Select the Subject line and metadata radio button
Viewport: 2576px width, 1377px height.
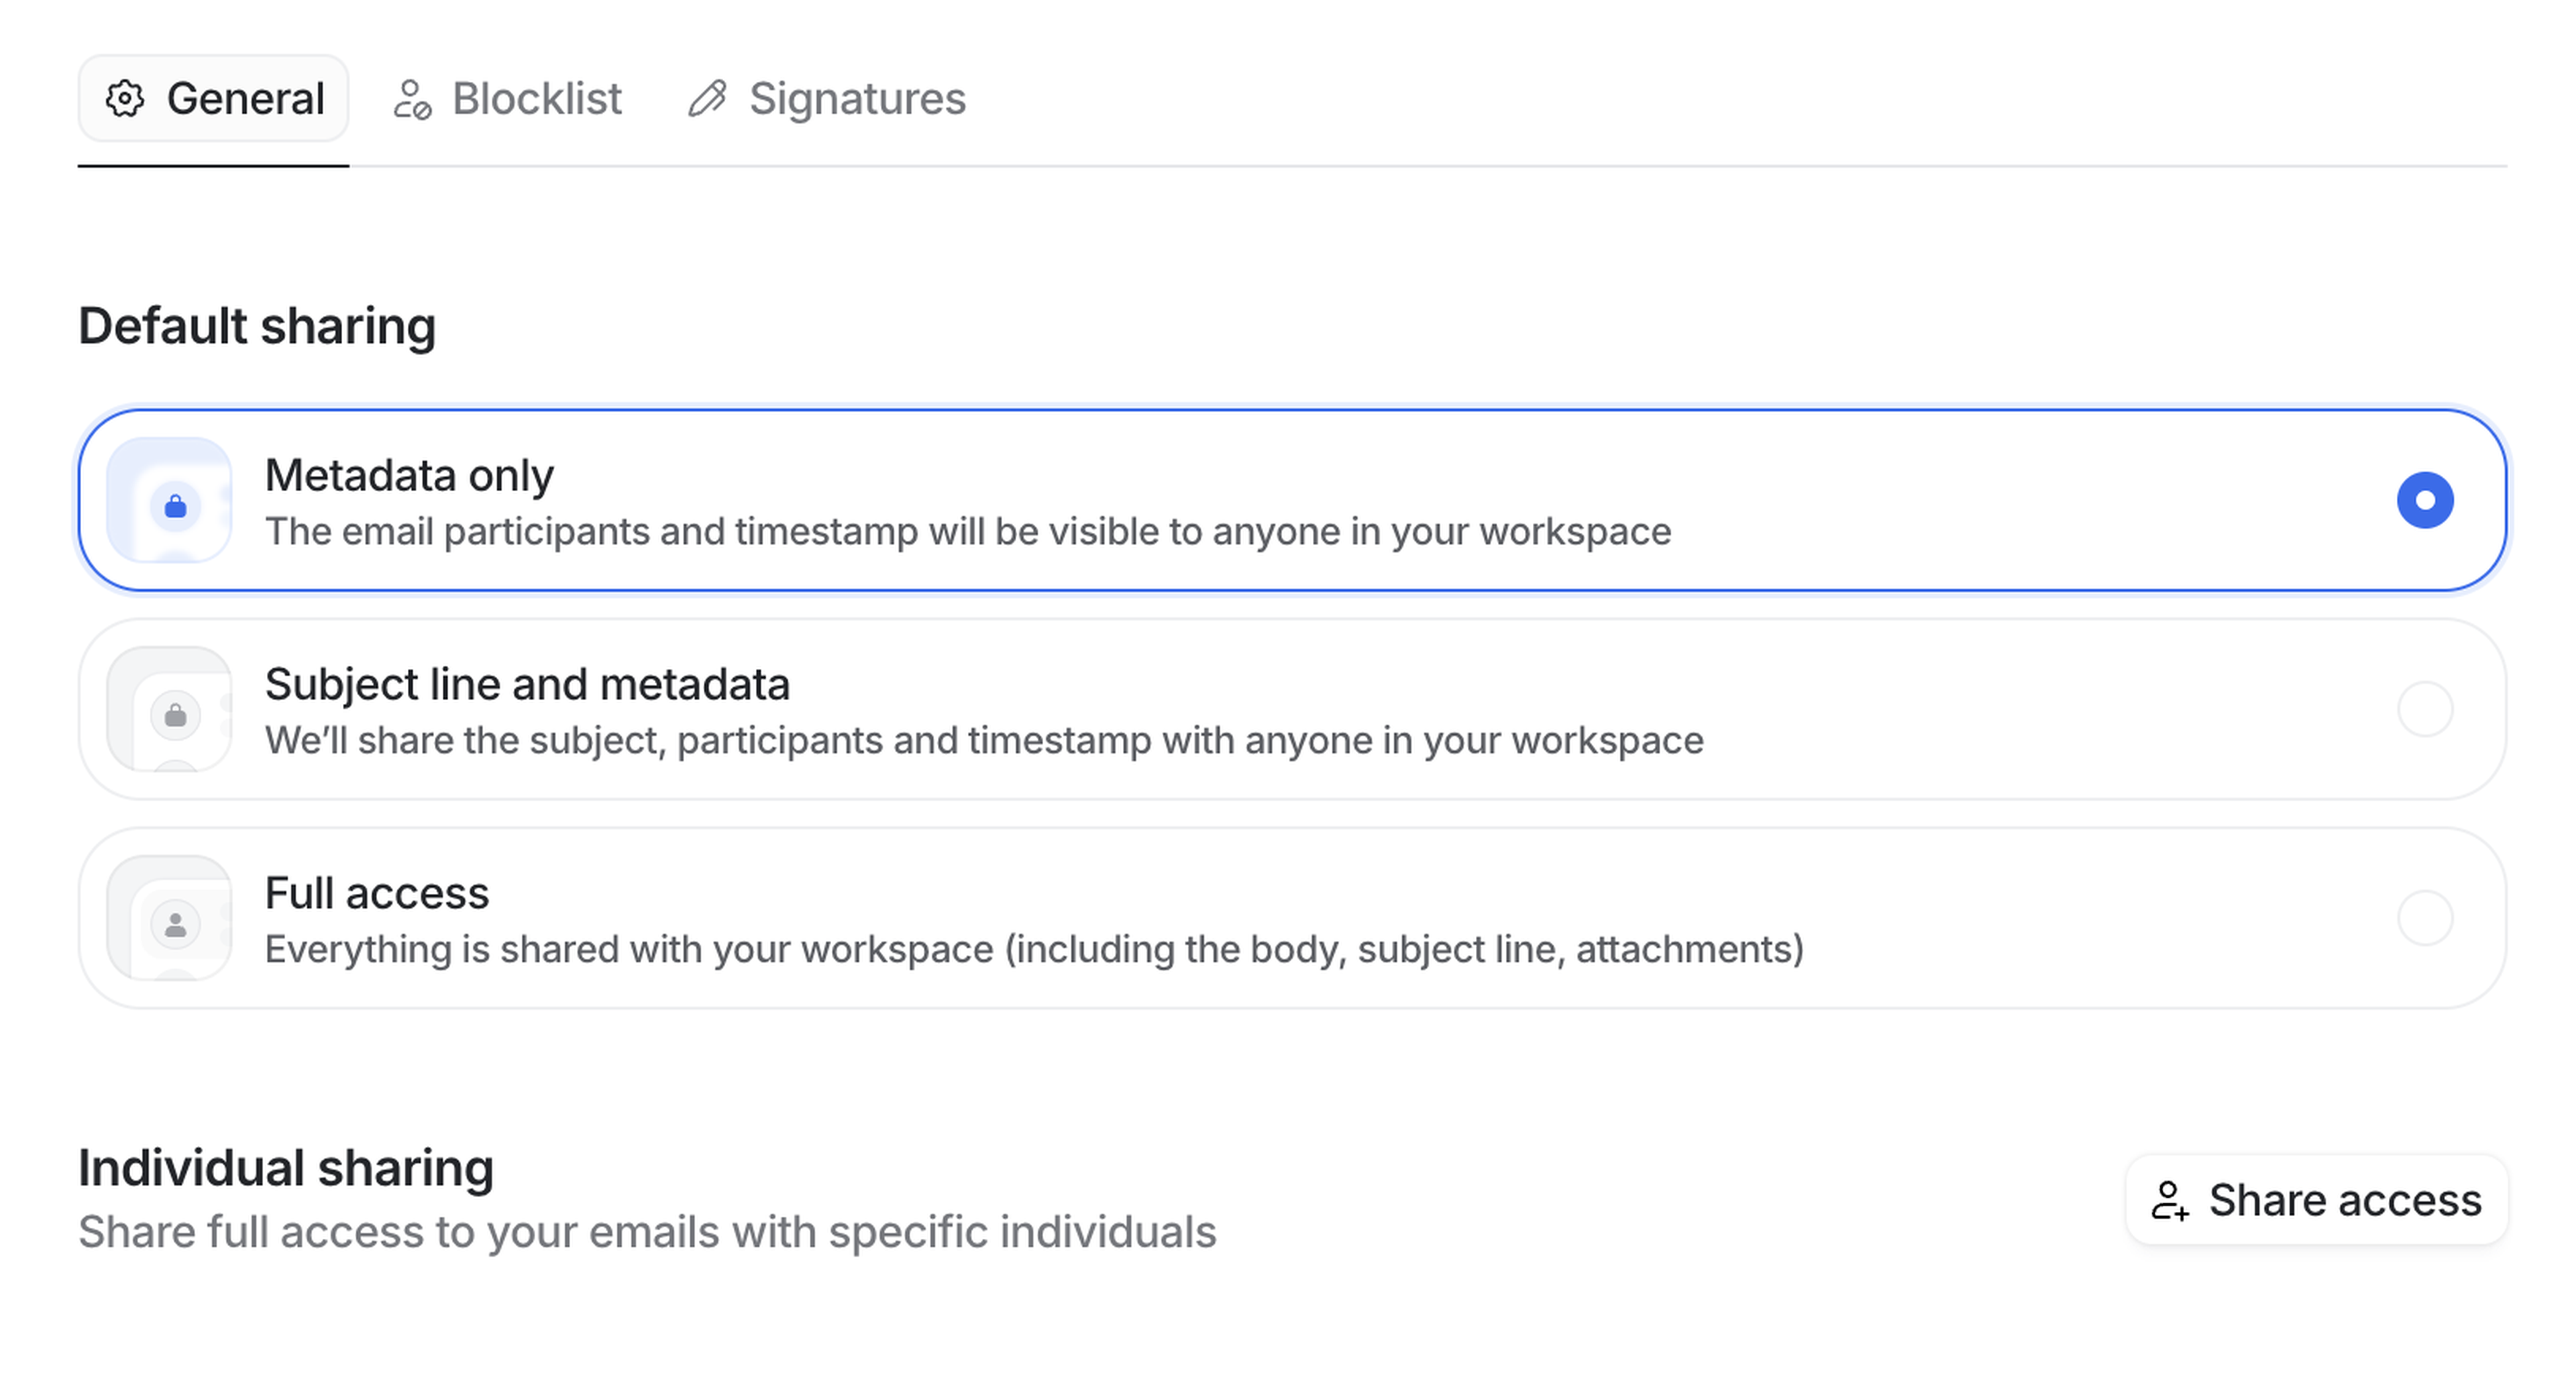point(2424,709)
